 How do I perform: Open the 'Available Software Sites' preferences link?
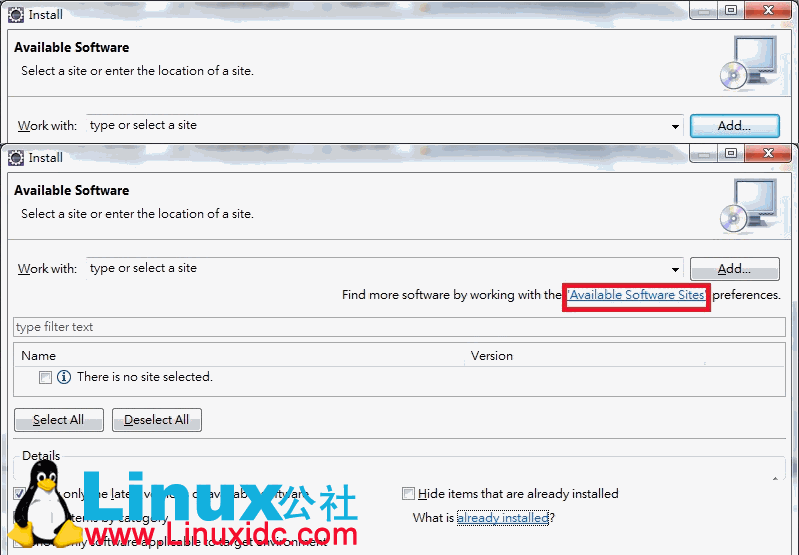tap(637, 296)
